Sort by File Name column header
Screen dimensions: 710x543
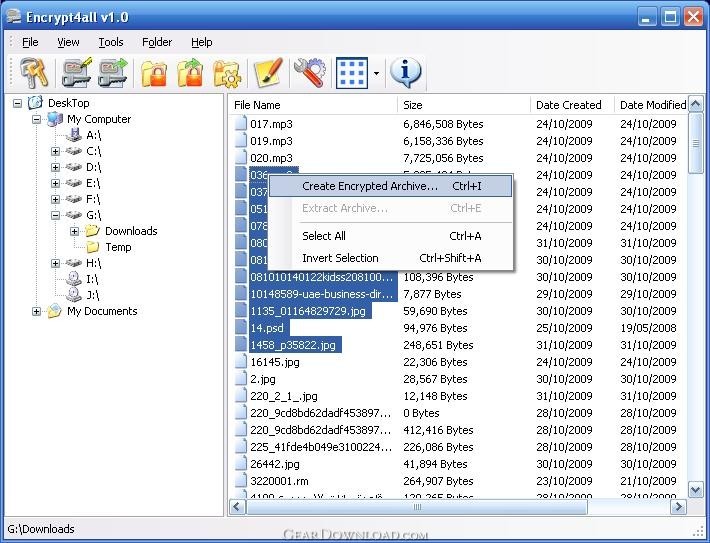[x=313, y=105]
